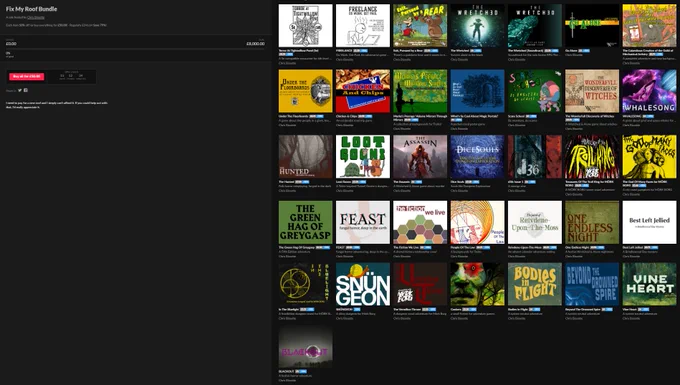This screenshot has height=385, width=680.
Task: Open Wonderfull Discoverie of Witches cover
Action: click(592, 91)
